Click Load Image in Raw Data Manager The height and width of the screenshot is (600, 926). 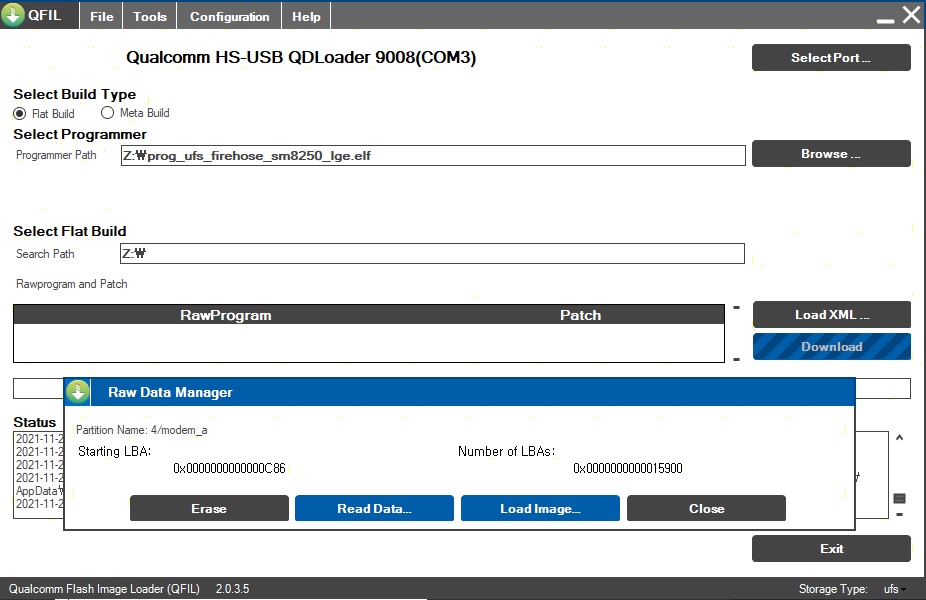(540, 508)
